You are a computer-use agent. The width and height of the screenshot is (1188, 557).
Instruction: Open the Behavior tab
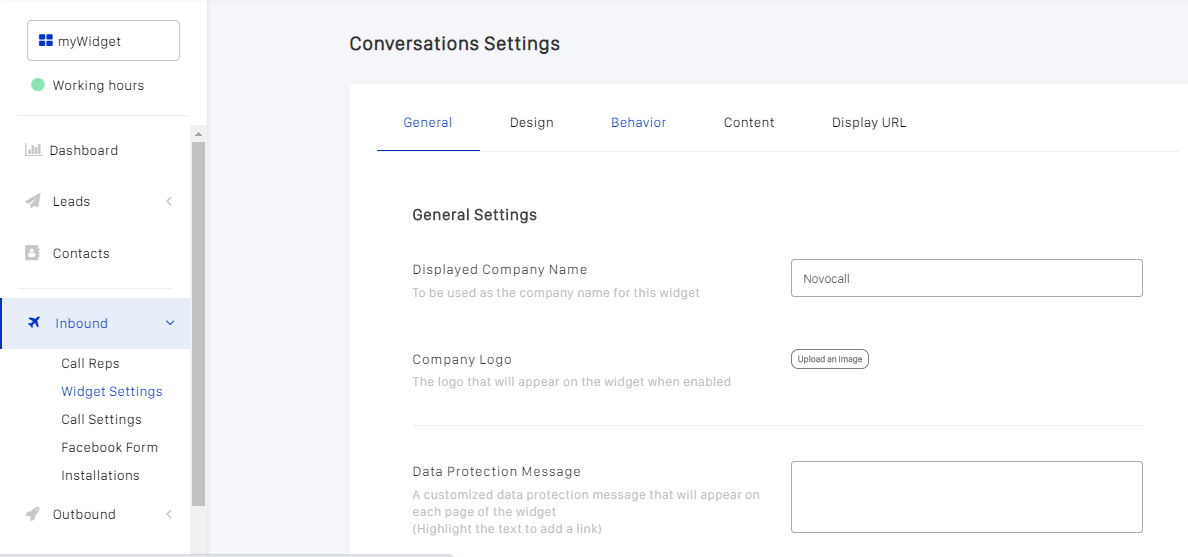[638, 122]
